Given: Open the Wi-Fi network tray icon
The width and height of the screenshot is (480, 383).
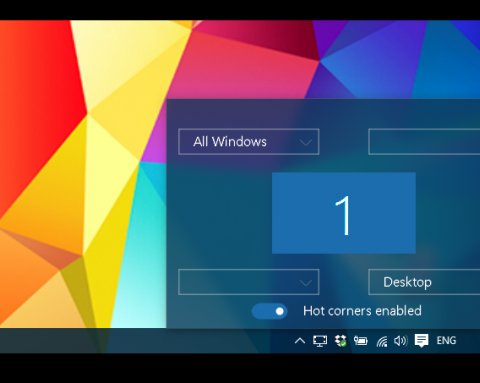Looking at the screenshot, I should click(x=382, y=341).
